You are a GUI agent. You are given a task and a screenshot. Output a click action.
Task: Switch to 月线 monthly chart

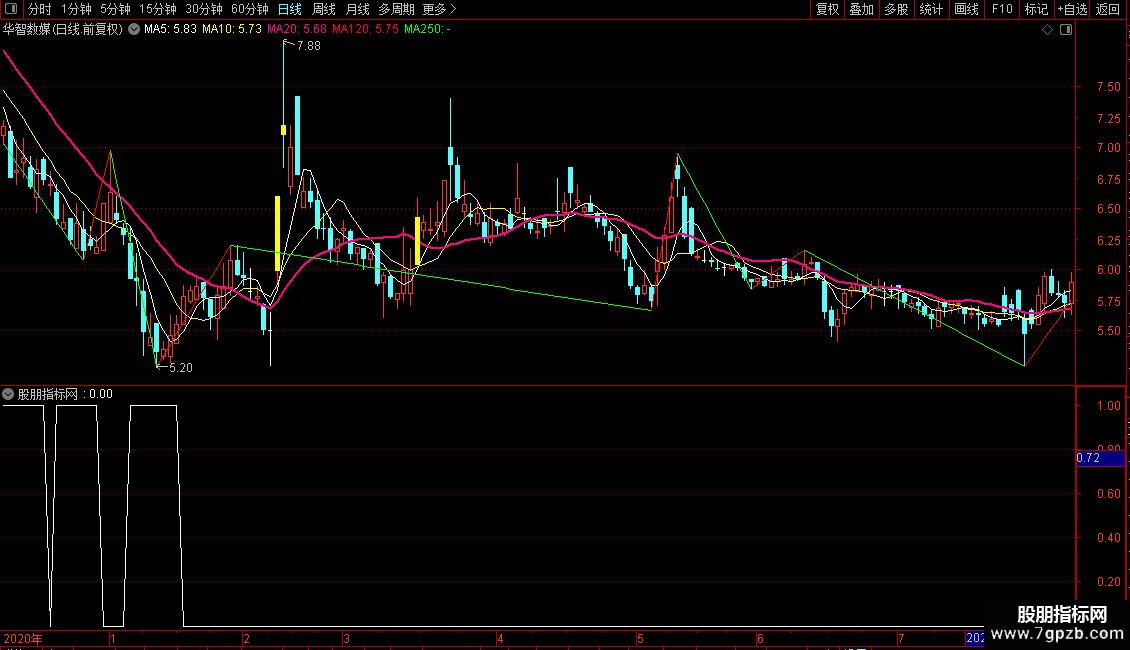pos(357,9)
